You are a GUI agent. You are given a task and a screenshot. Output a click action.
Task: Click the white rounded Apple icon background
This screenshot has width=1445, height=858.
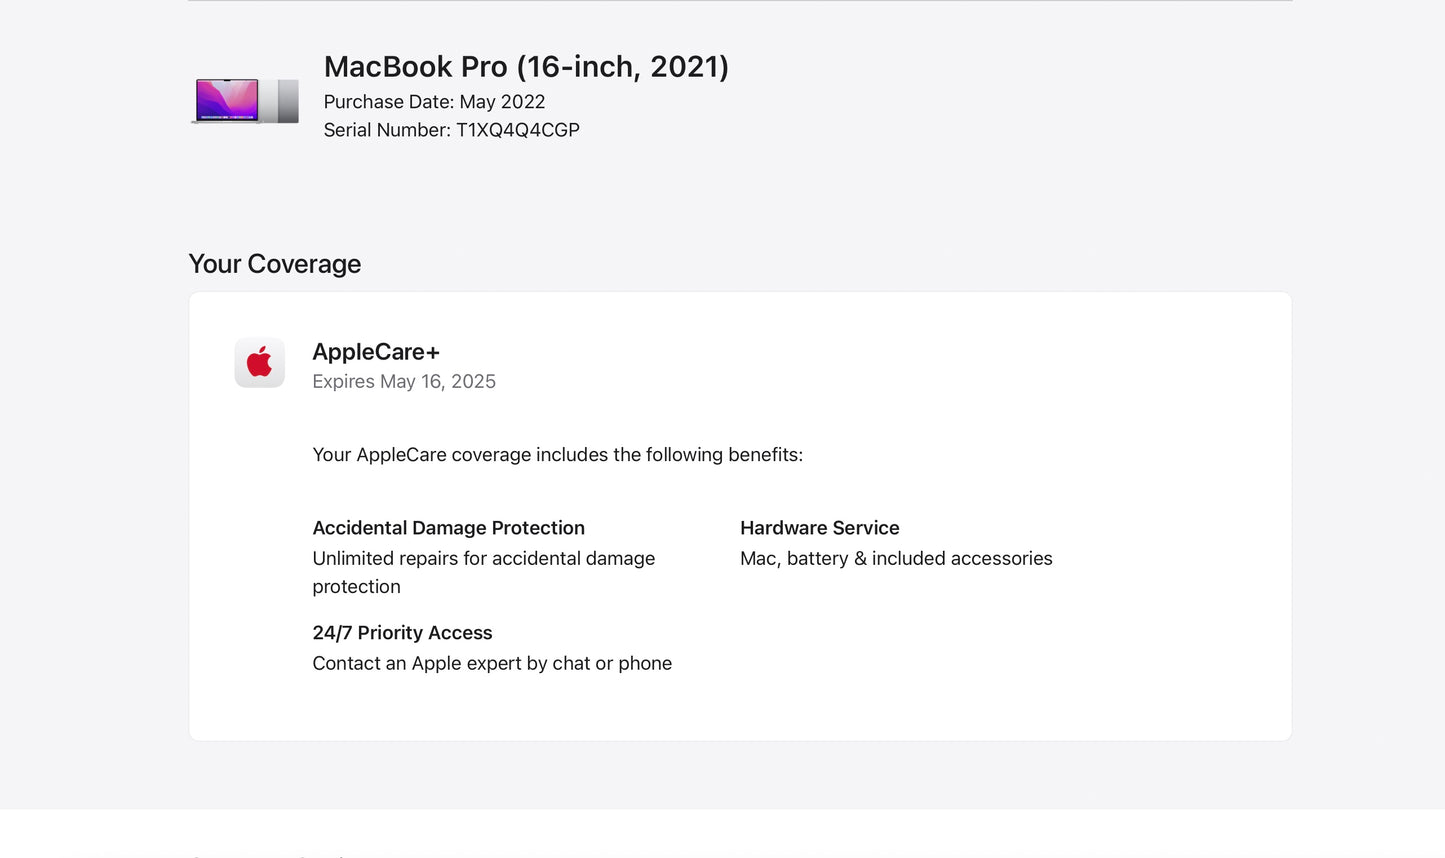click(259, 362)
